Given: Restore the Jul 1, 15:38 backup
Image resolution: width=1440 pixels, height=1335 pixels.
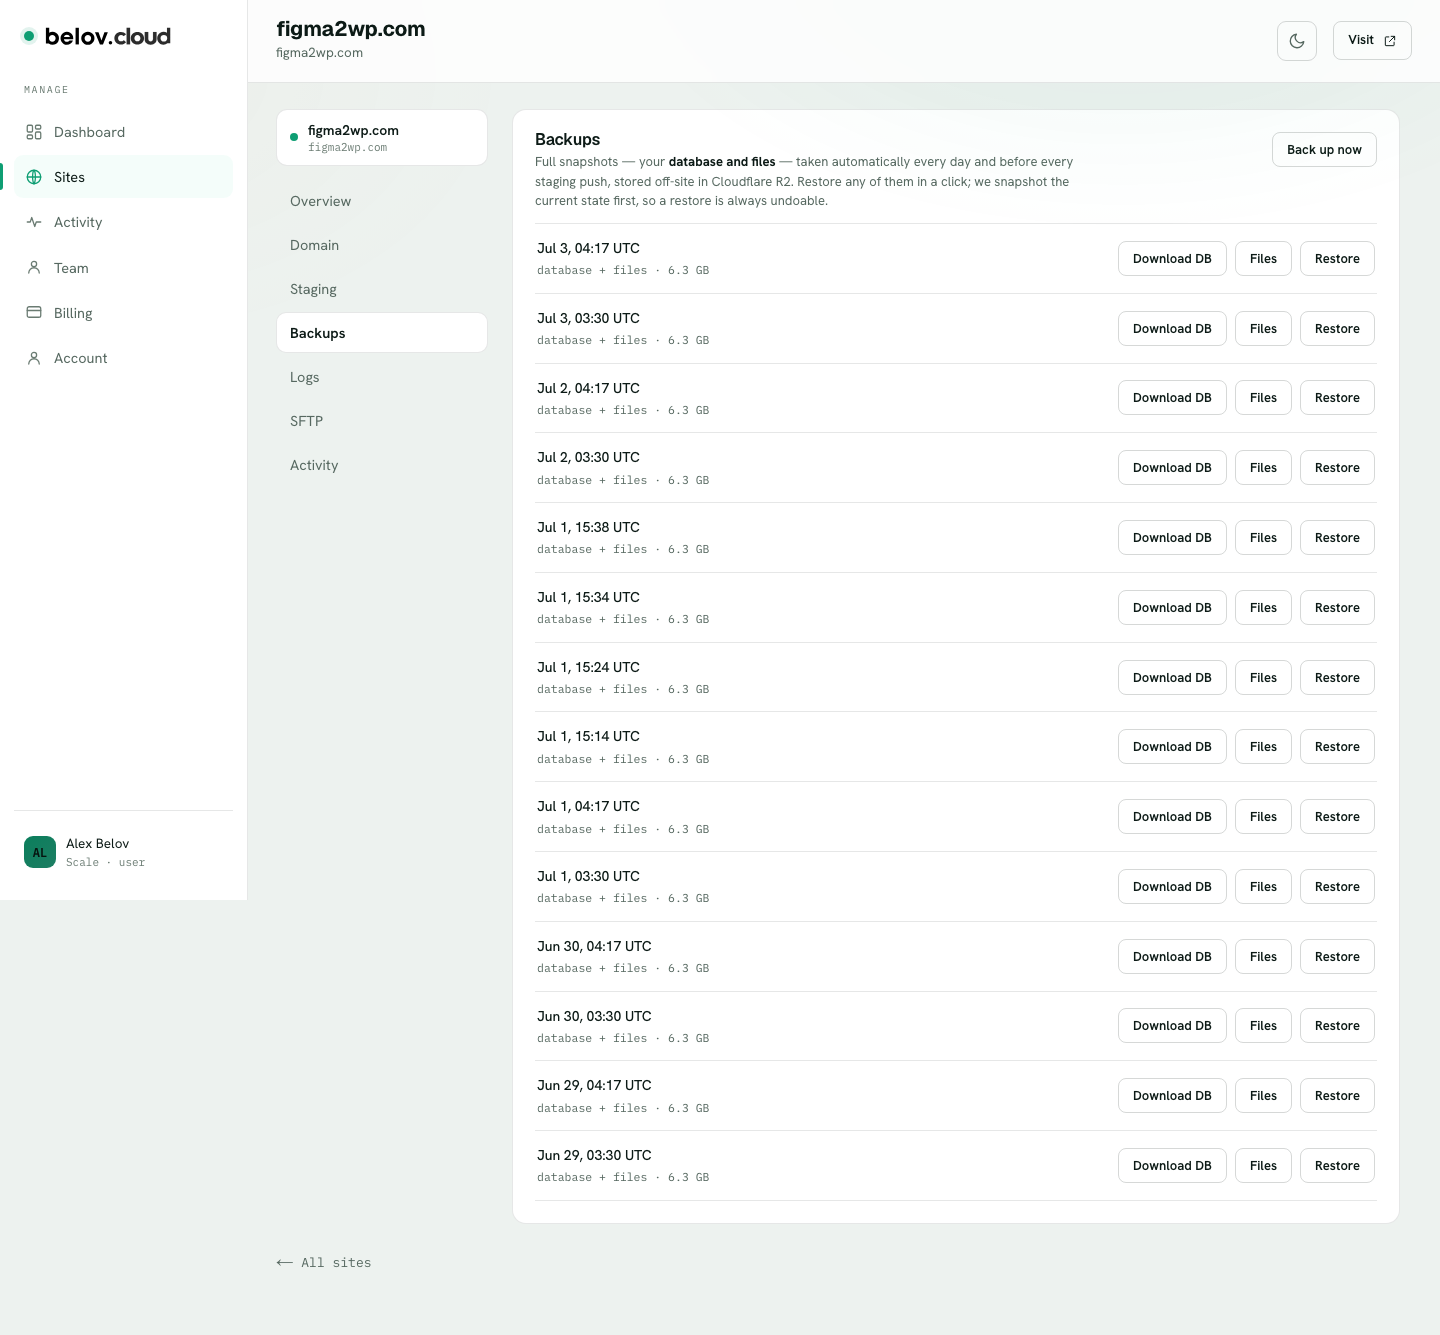Looking at the screenshot, I should coord(1337,538).
